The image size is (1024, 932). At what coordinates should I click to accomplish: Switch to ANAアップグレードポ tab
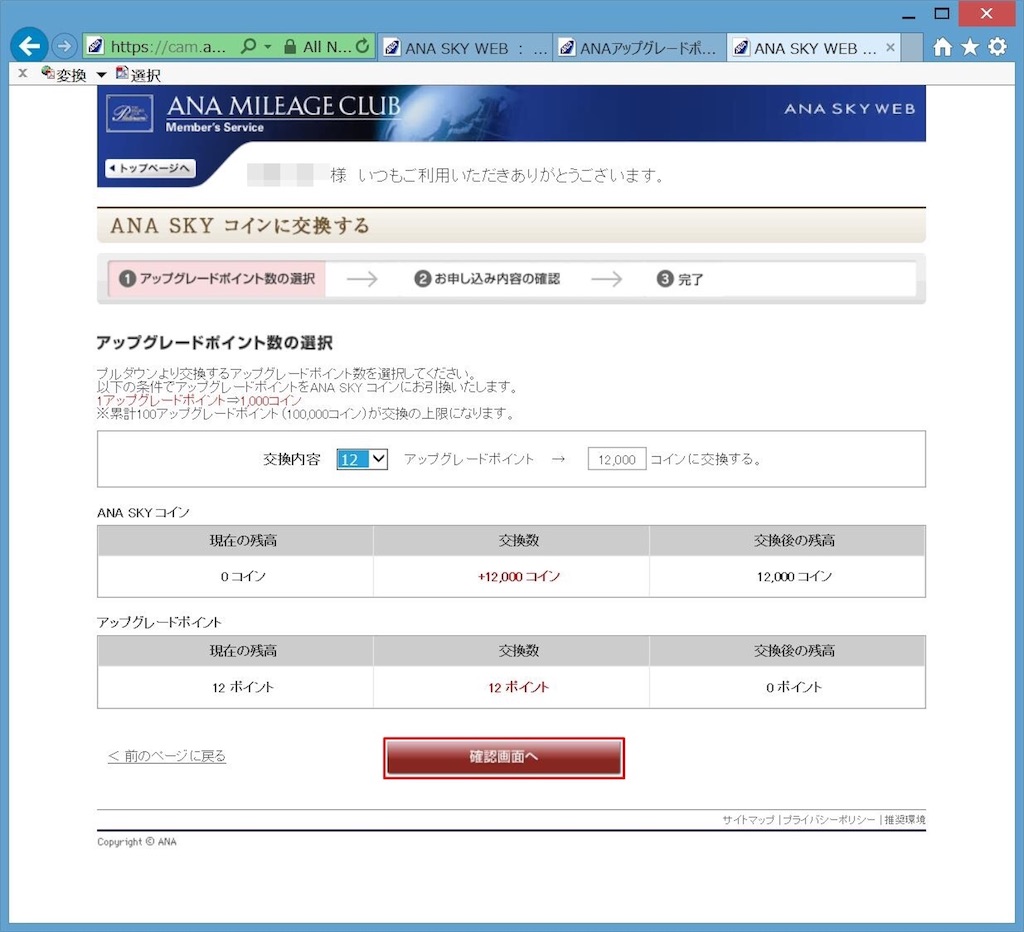point(640,48)
